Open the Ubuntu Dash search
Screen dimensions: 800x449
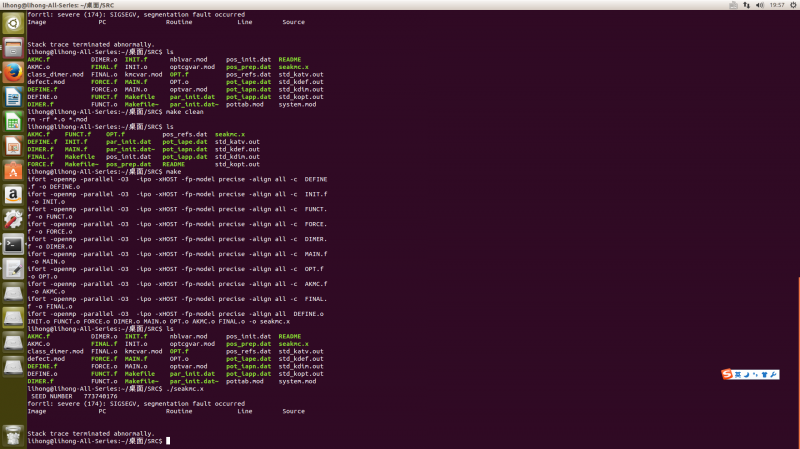pos(13,23)
